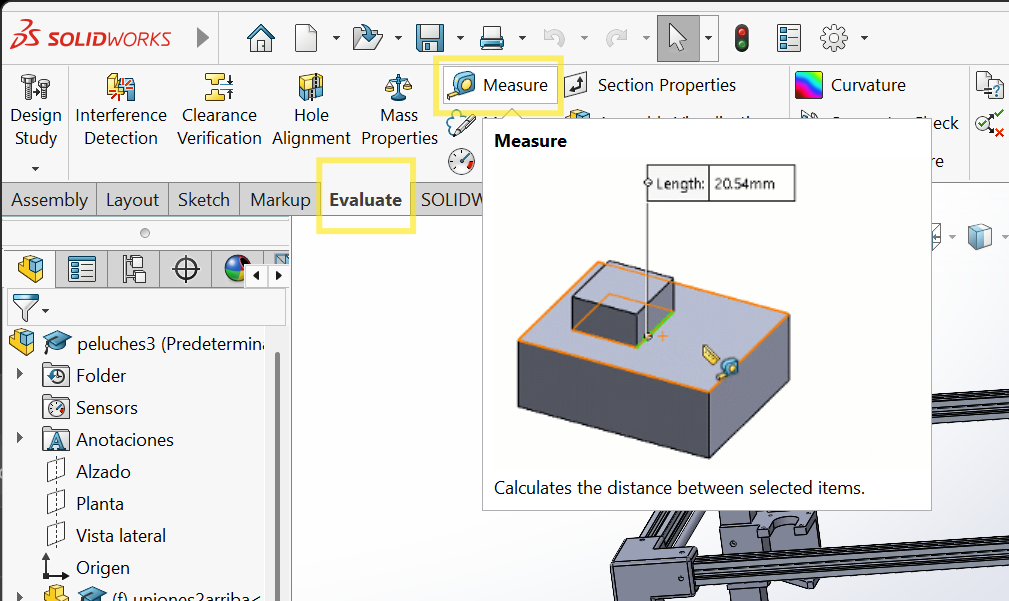The image size is (1009, 601).
Task: Create a new document with the New icon
Action: tap(306, 38)
